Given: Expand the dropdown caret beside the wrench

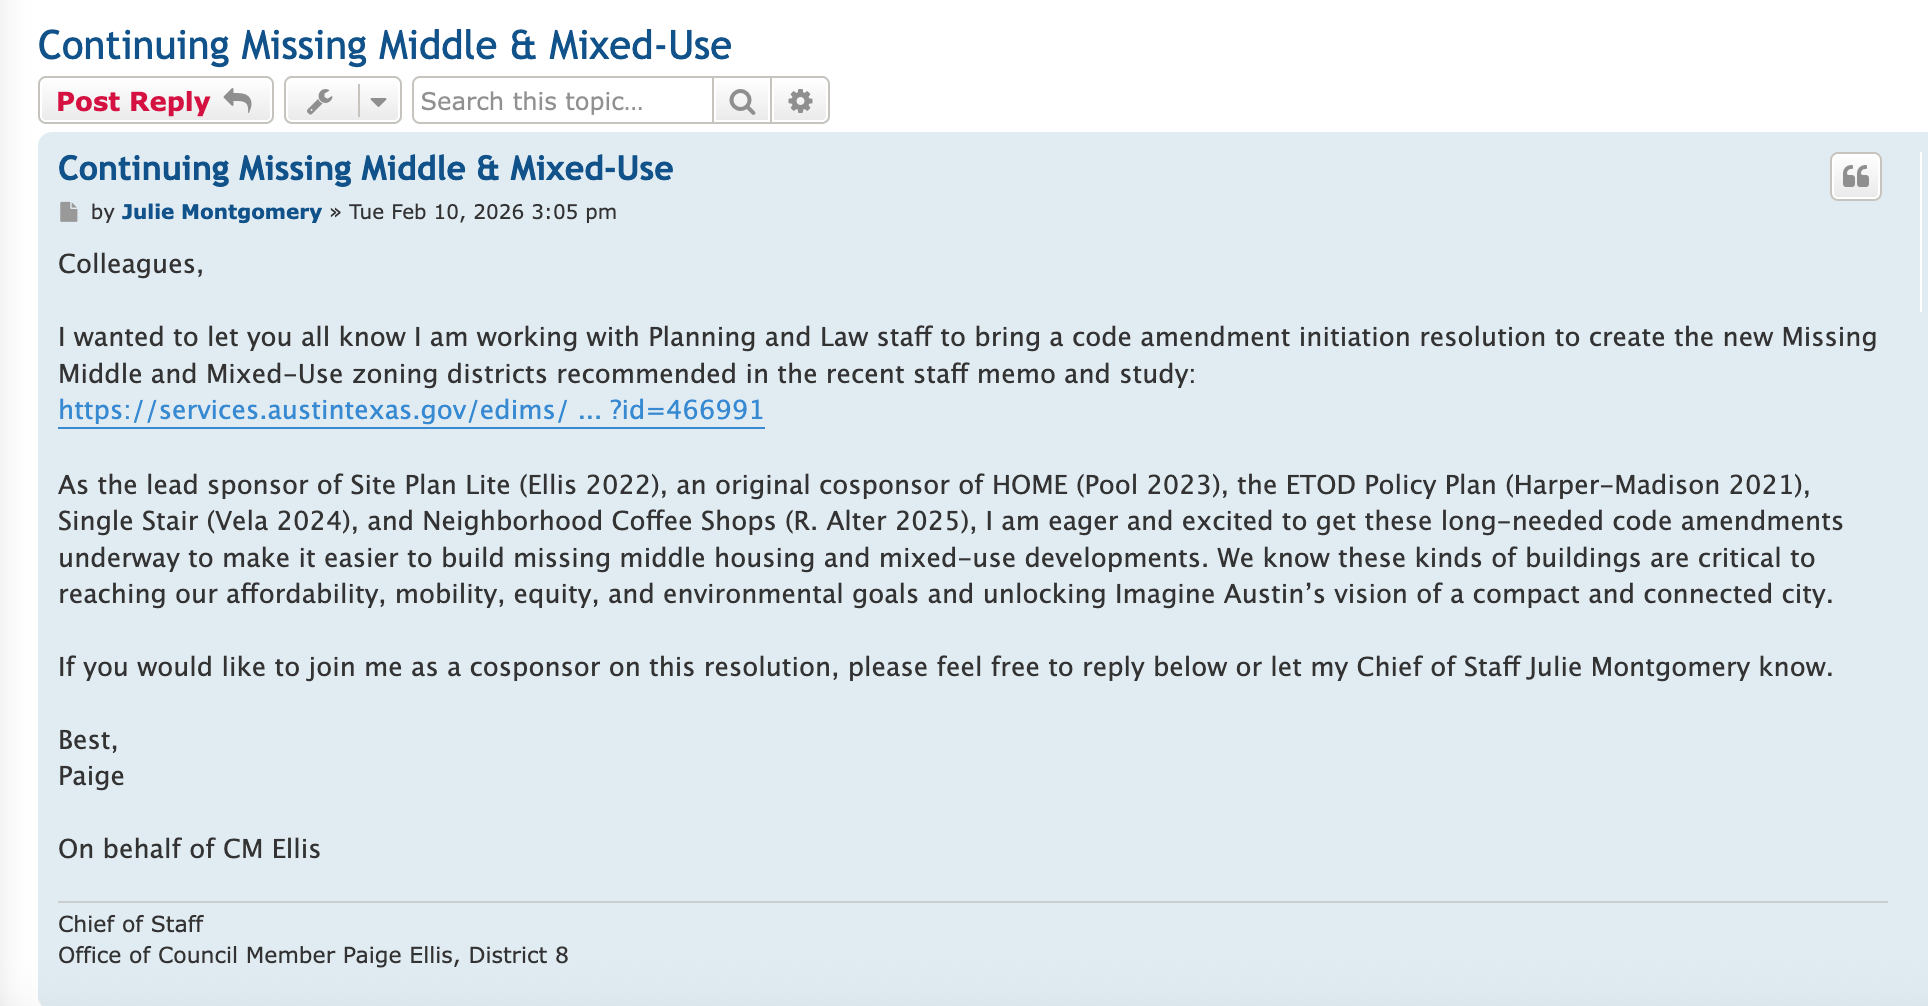Looking at the screenshot, I should pyautogui.click(x=379, y=101).
